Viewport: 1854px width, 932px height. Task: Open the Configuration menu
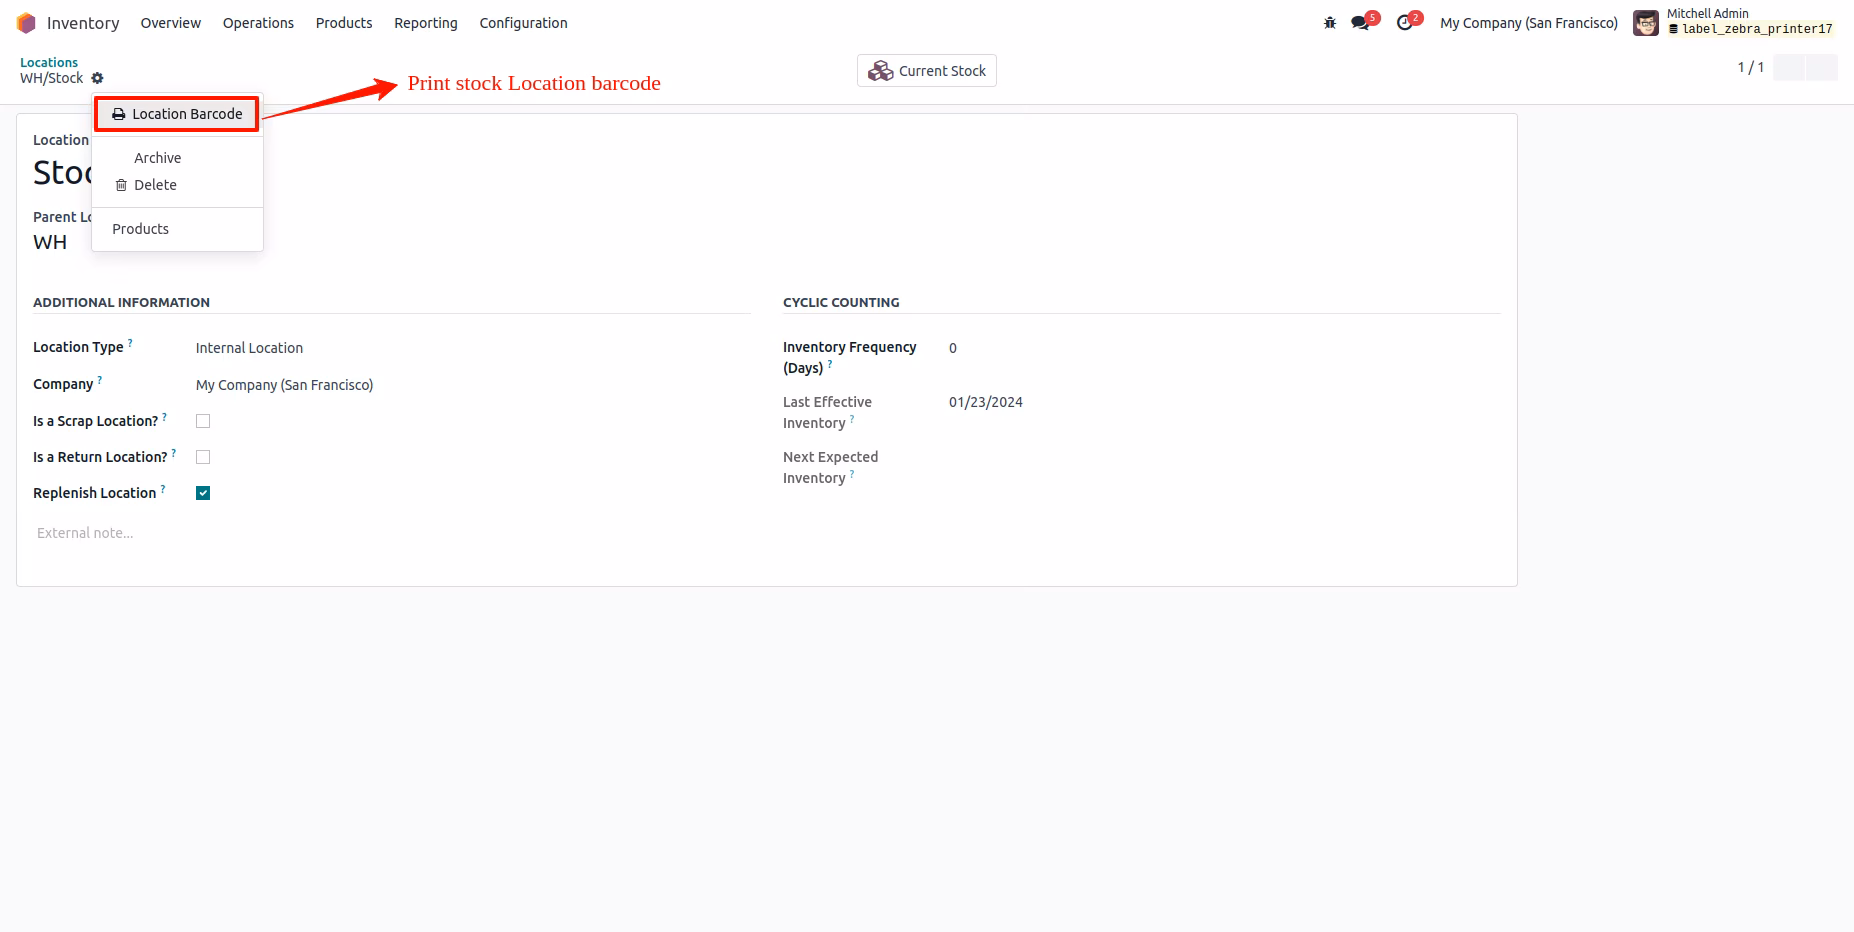coord(523,23)
